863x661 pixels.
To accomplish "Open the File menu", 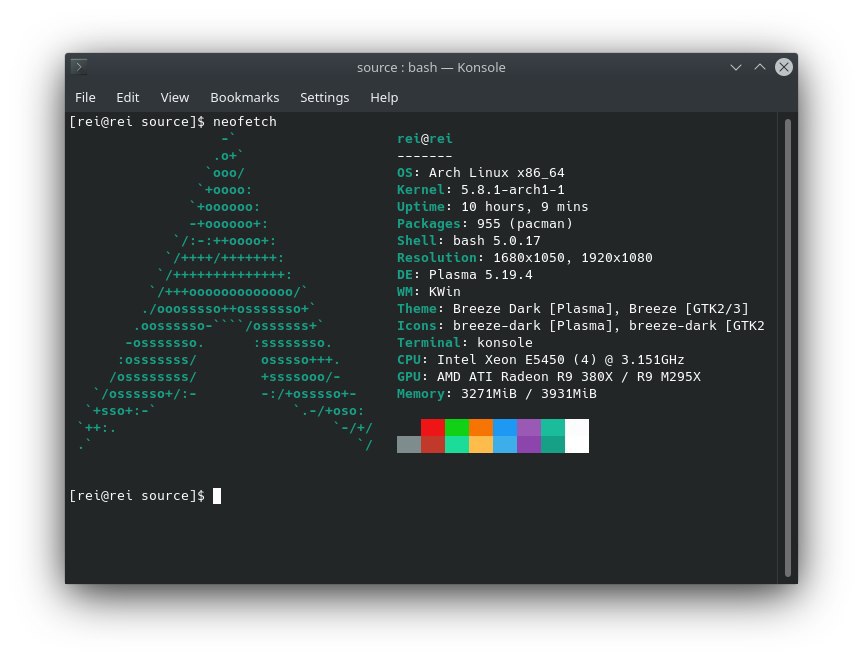I will point(85,97).
